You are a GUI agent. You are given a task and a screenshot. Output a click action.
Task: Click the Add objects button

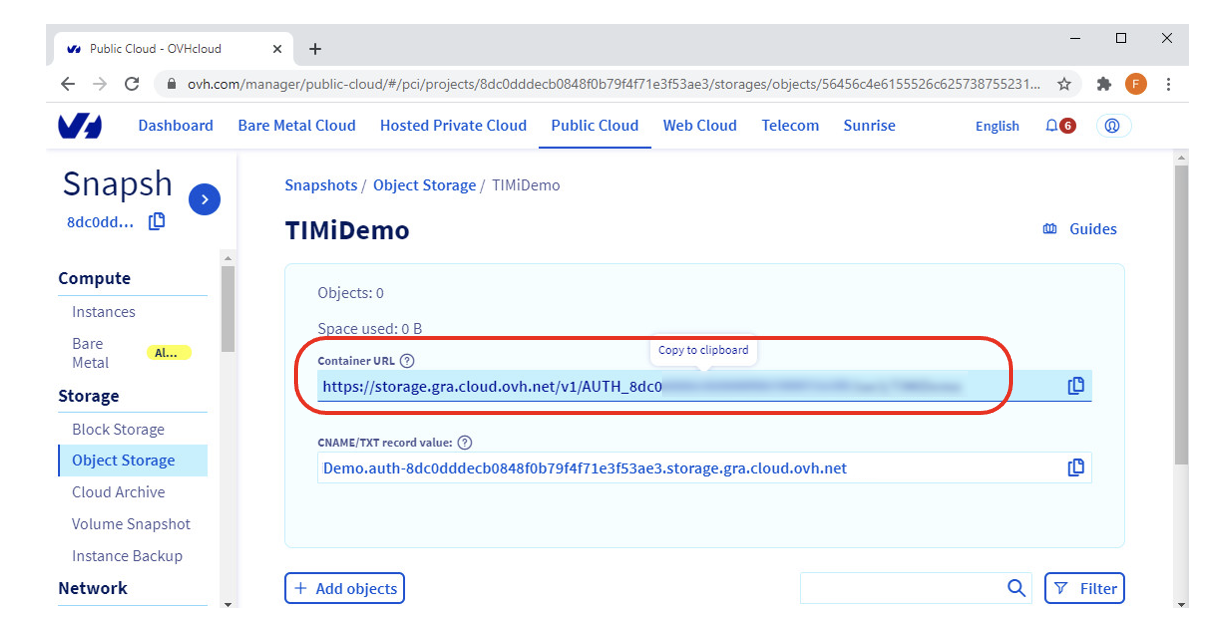tap(345, 589)
